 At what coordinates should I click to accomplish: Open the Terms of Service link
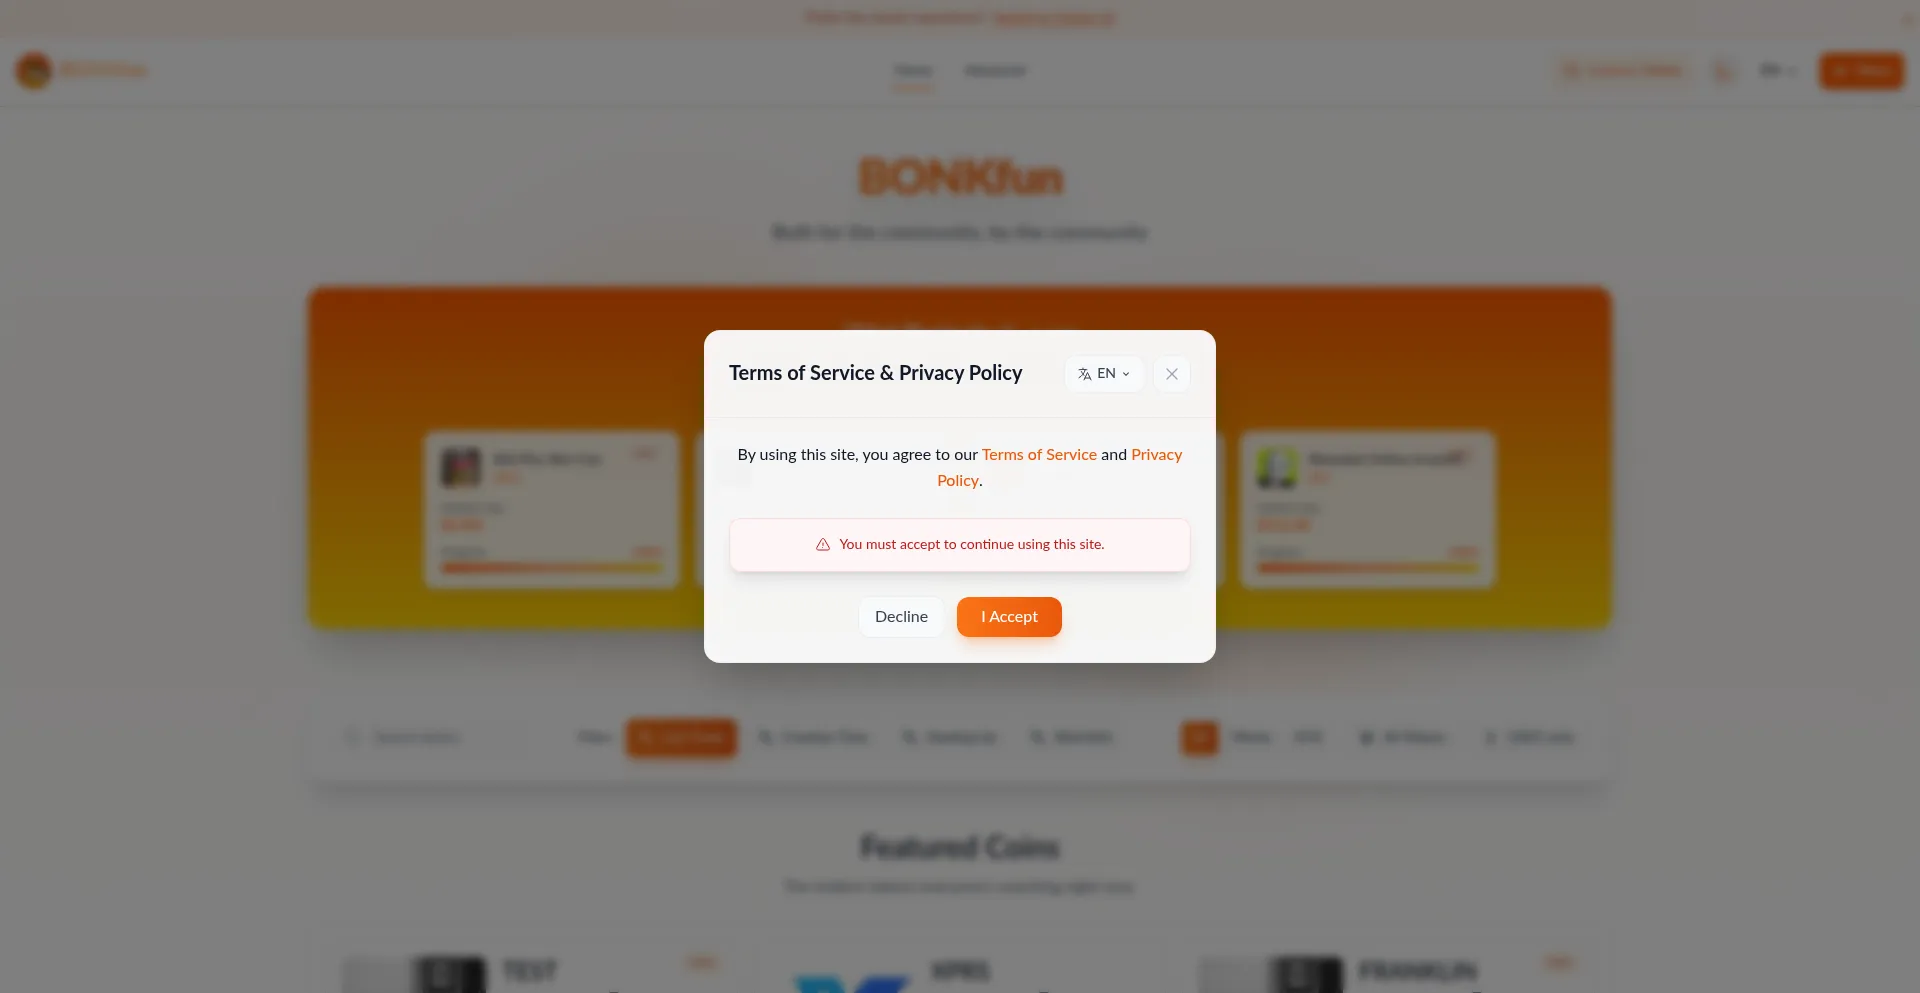click(1039, 455)
